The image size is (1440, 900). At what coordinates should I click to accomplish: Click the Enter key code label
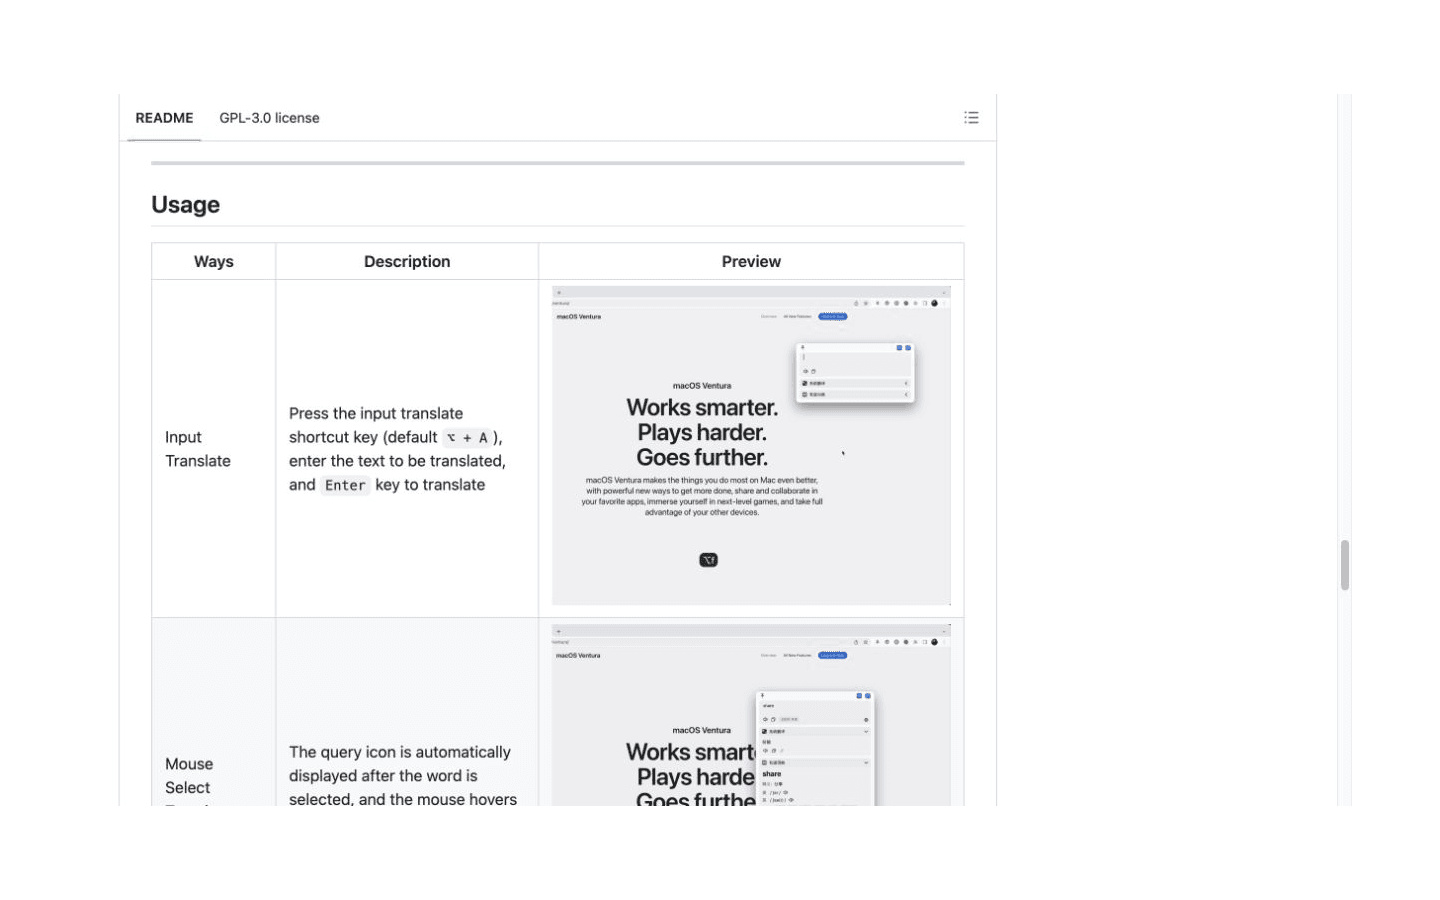[x=345, y=485]
